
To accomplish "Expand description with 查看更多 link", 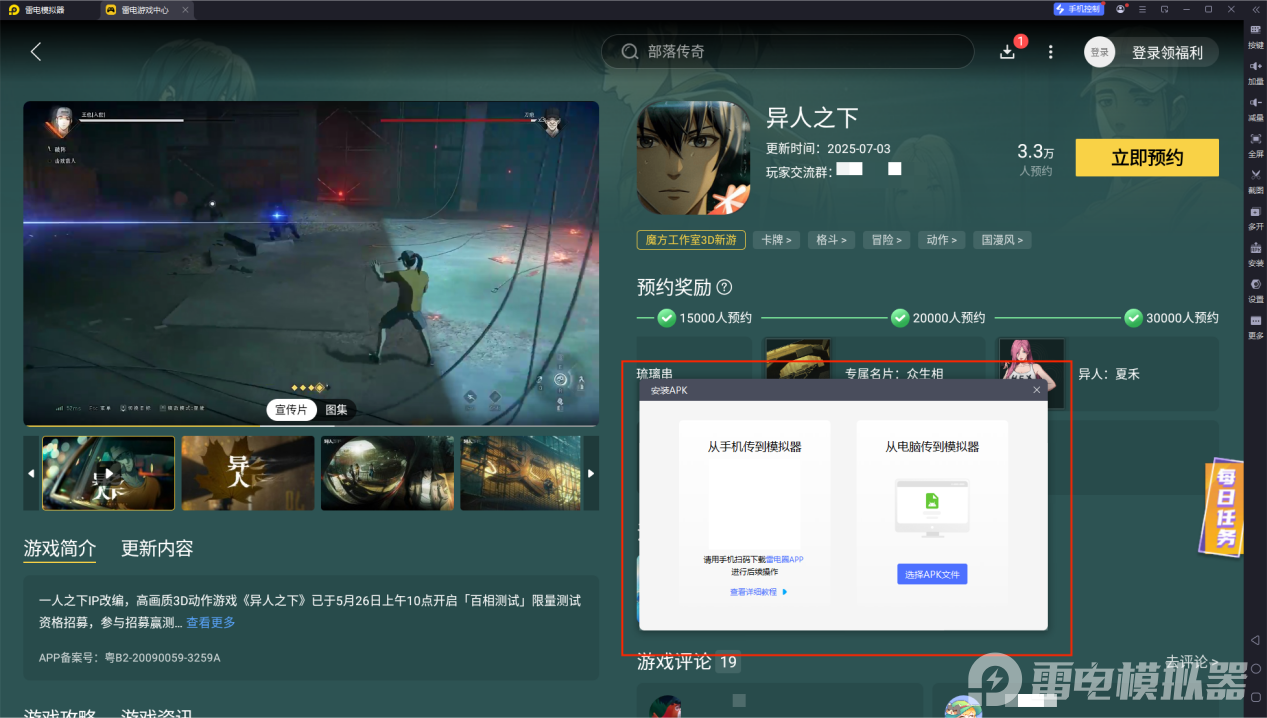I will coord(211,622).
